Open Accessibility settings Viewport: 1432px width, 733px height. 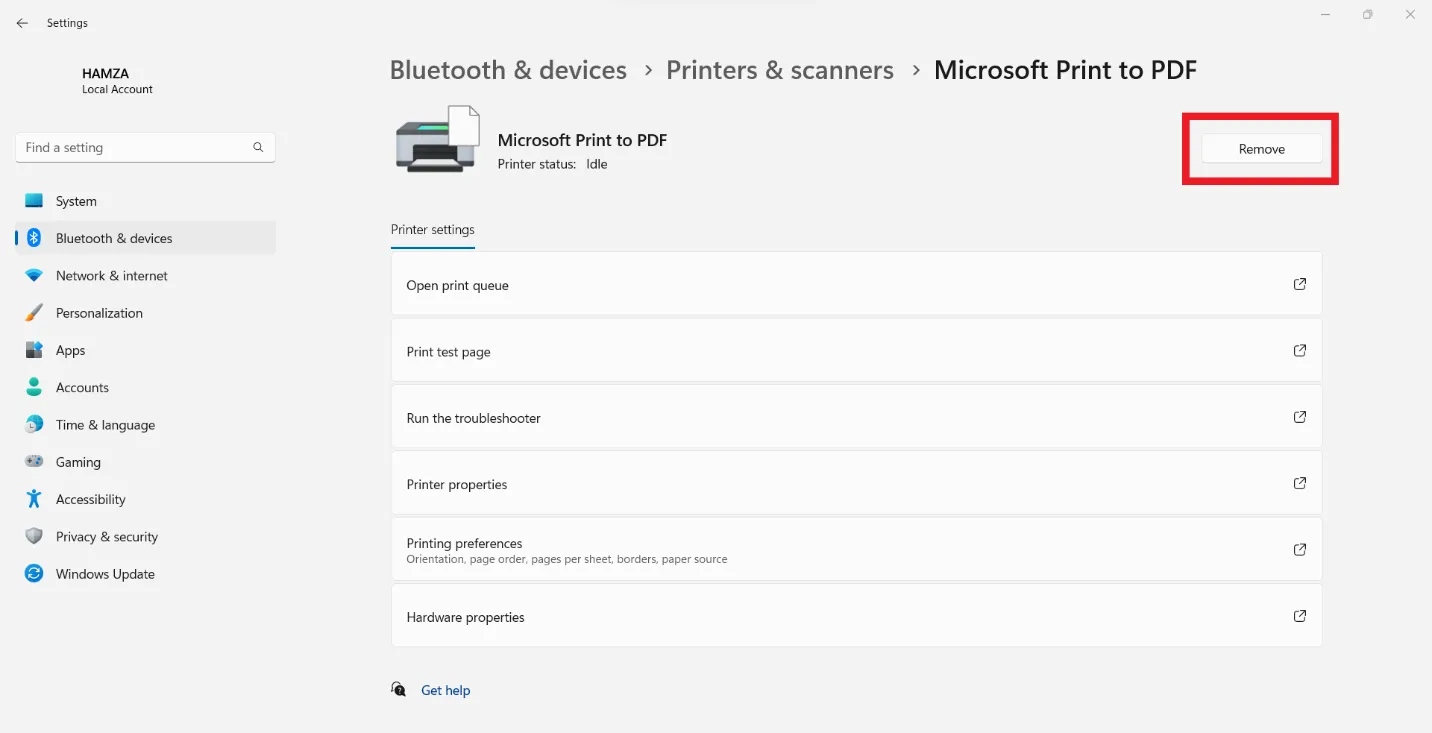(x=91, y=498)
